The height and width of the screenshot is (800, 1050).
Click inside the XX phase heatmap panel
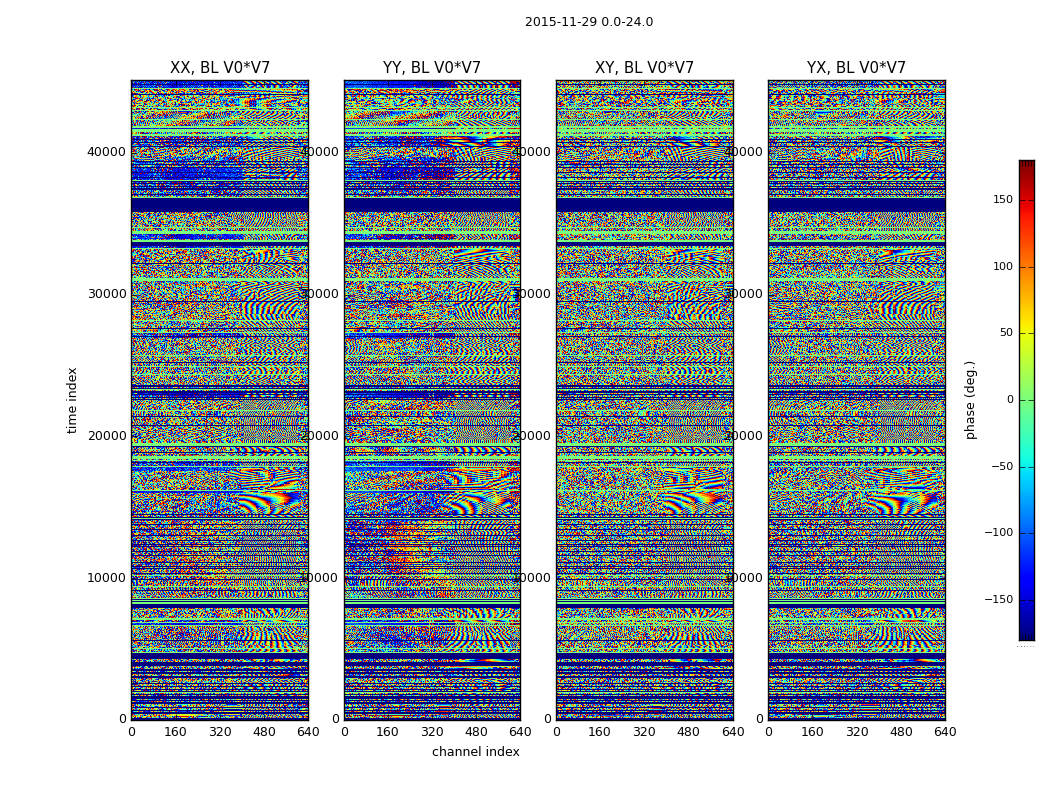[x=220, y=400]
